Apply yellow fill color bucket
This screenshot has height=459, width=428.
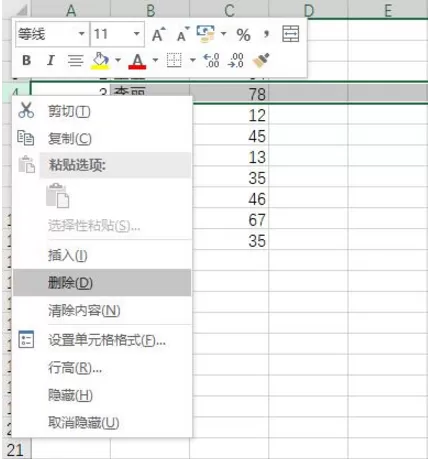pyautogui.click(x=100, y=61)
